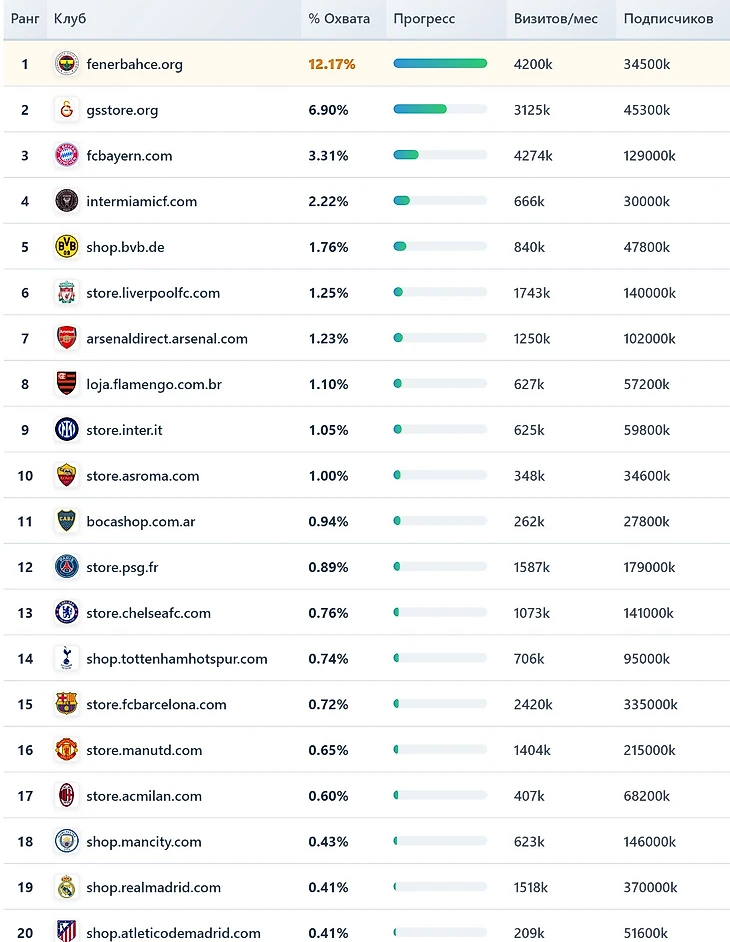The height and width of the screenshot is (942, 730).
Task: Click the Borussia Dortmund BVB logo
Action: (66, 247)
